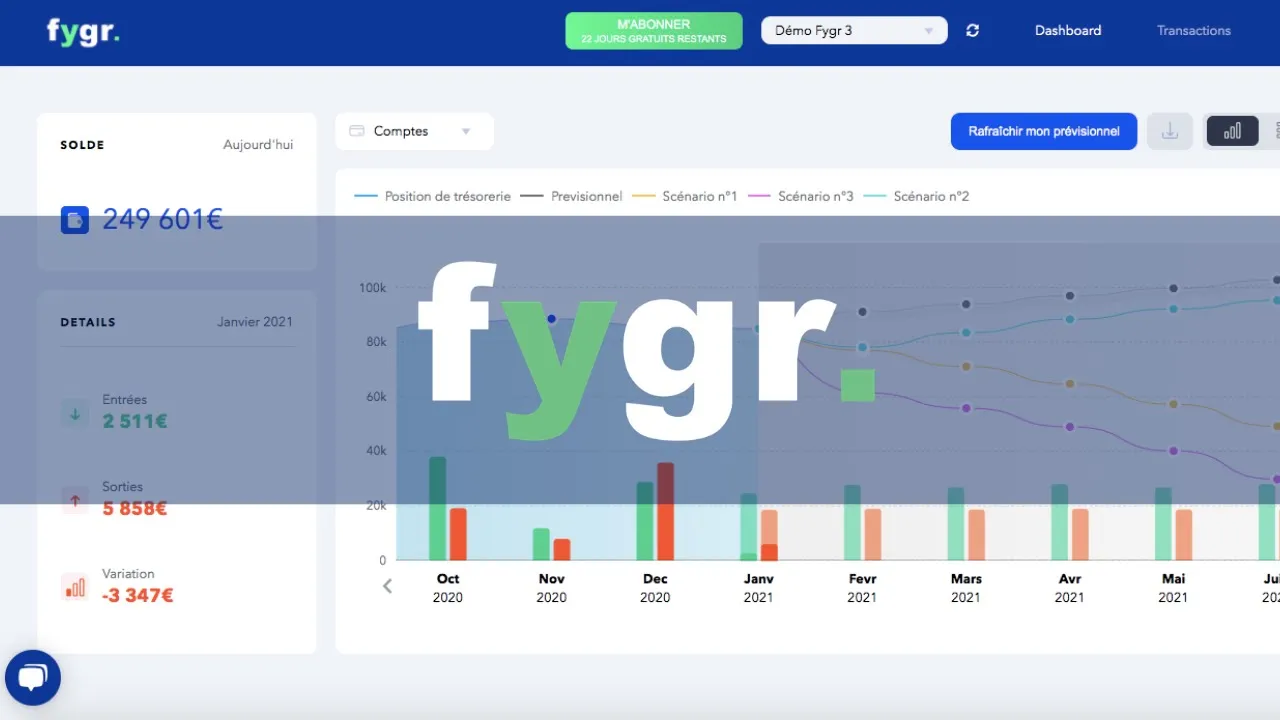
Task: Click the card icon beside Comptes
Action: pos(357,131)
